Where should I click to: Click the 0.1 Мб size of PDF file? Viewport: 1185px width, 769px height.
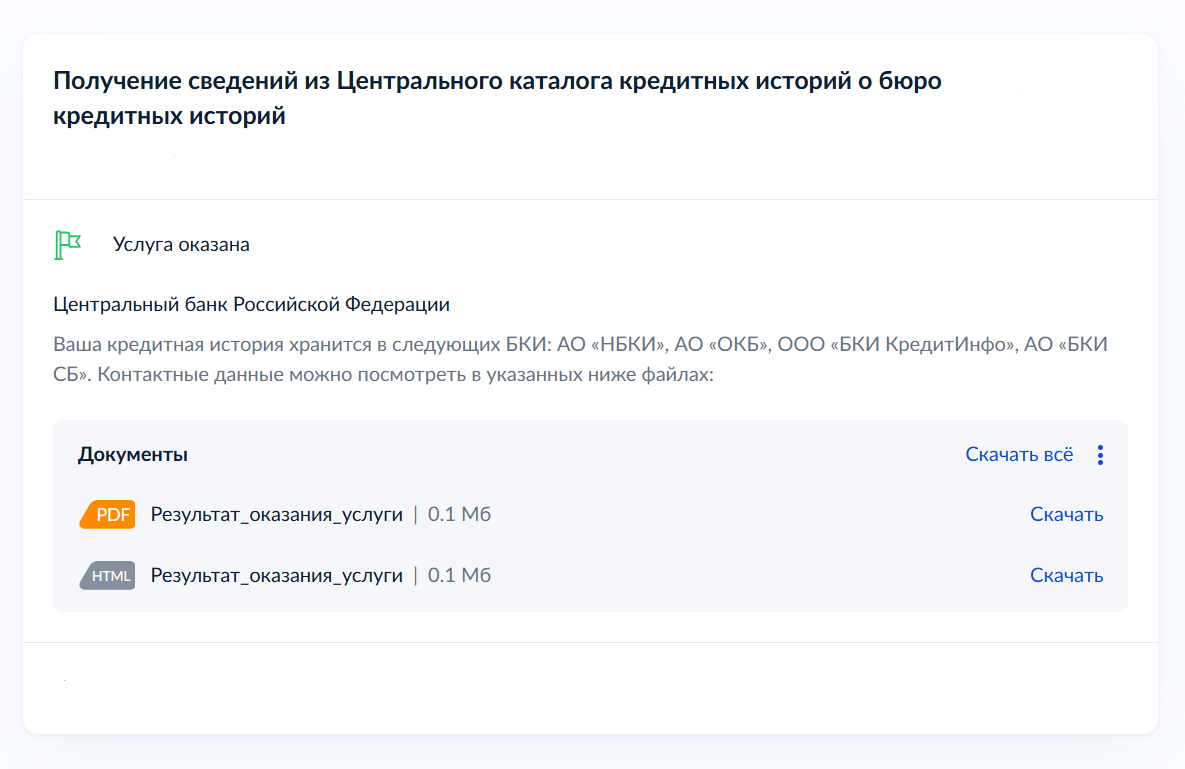459,514
